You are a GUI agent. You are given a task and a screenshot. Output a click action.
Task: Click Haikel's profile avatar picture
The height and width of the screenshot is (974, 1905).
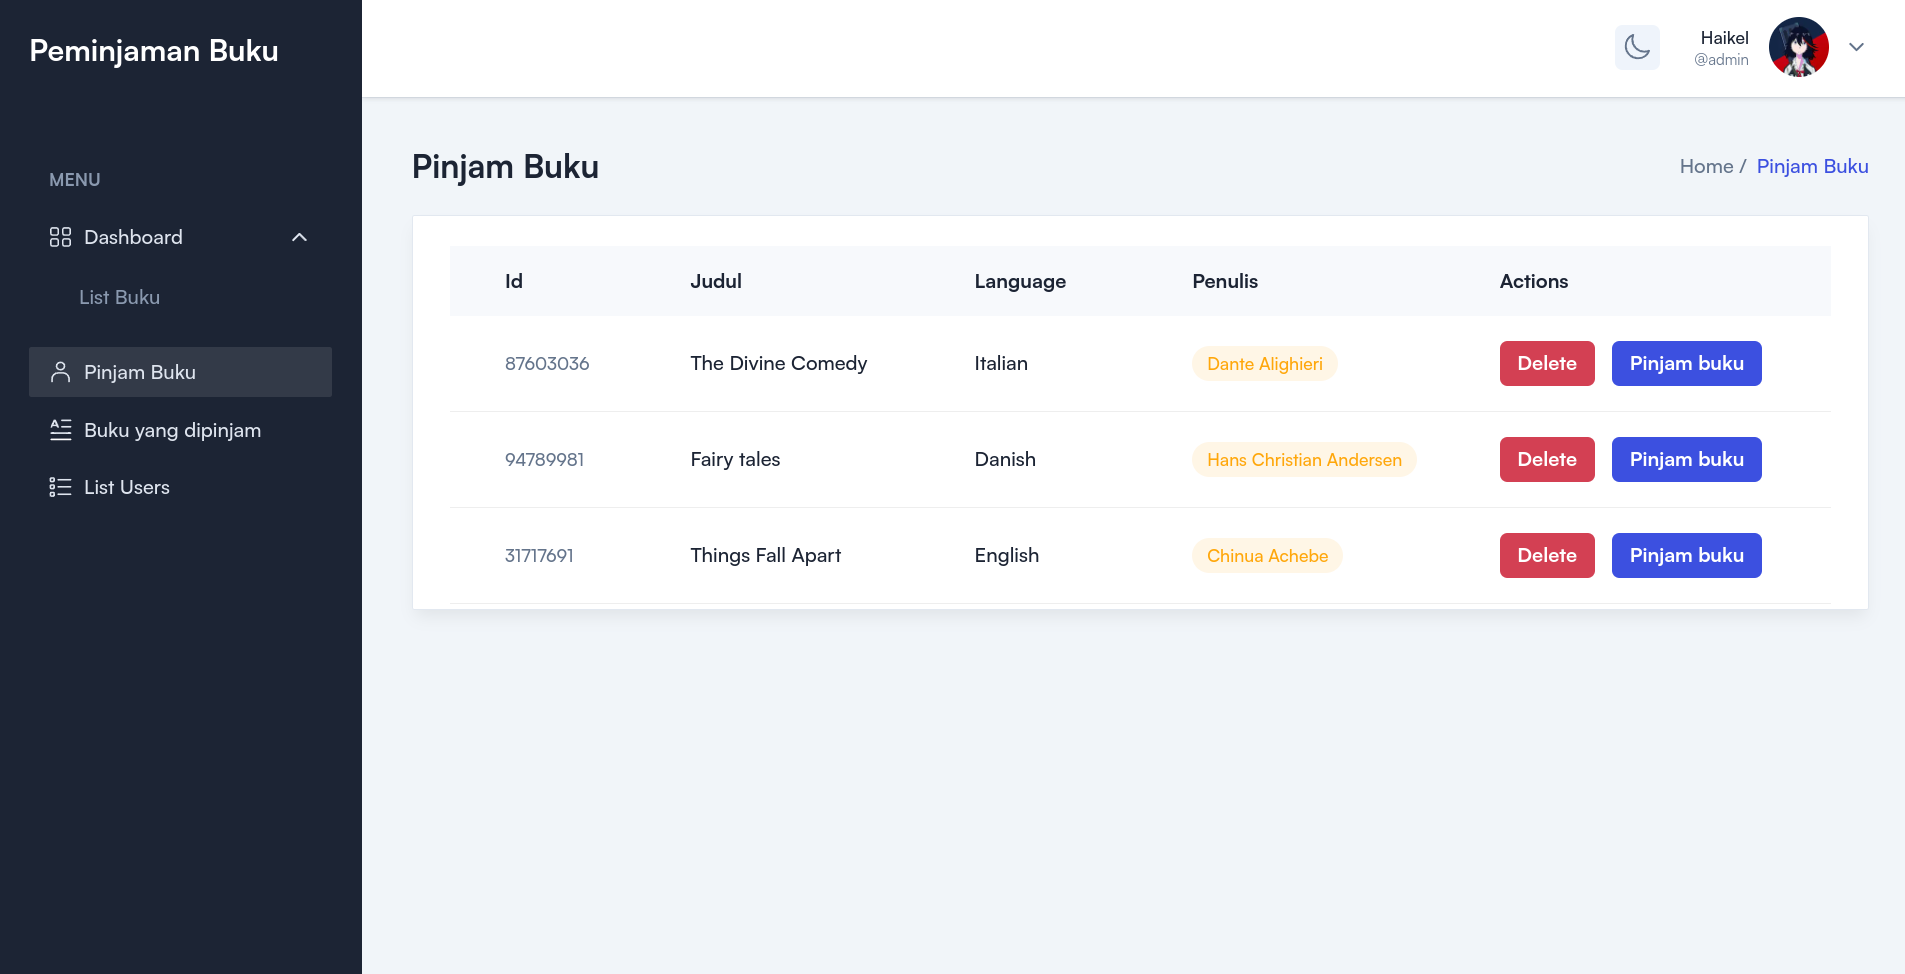(1798, 47)
